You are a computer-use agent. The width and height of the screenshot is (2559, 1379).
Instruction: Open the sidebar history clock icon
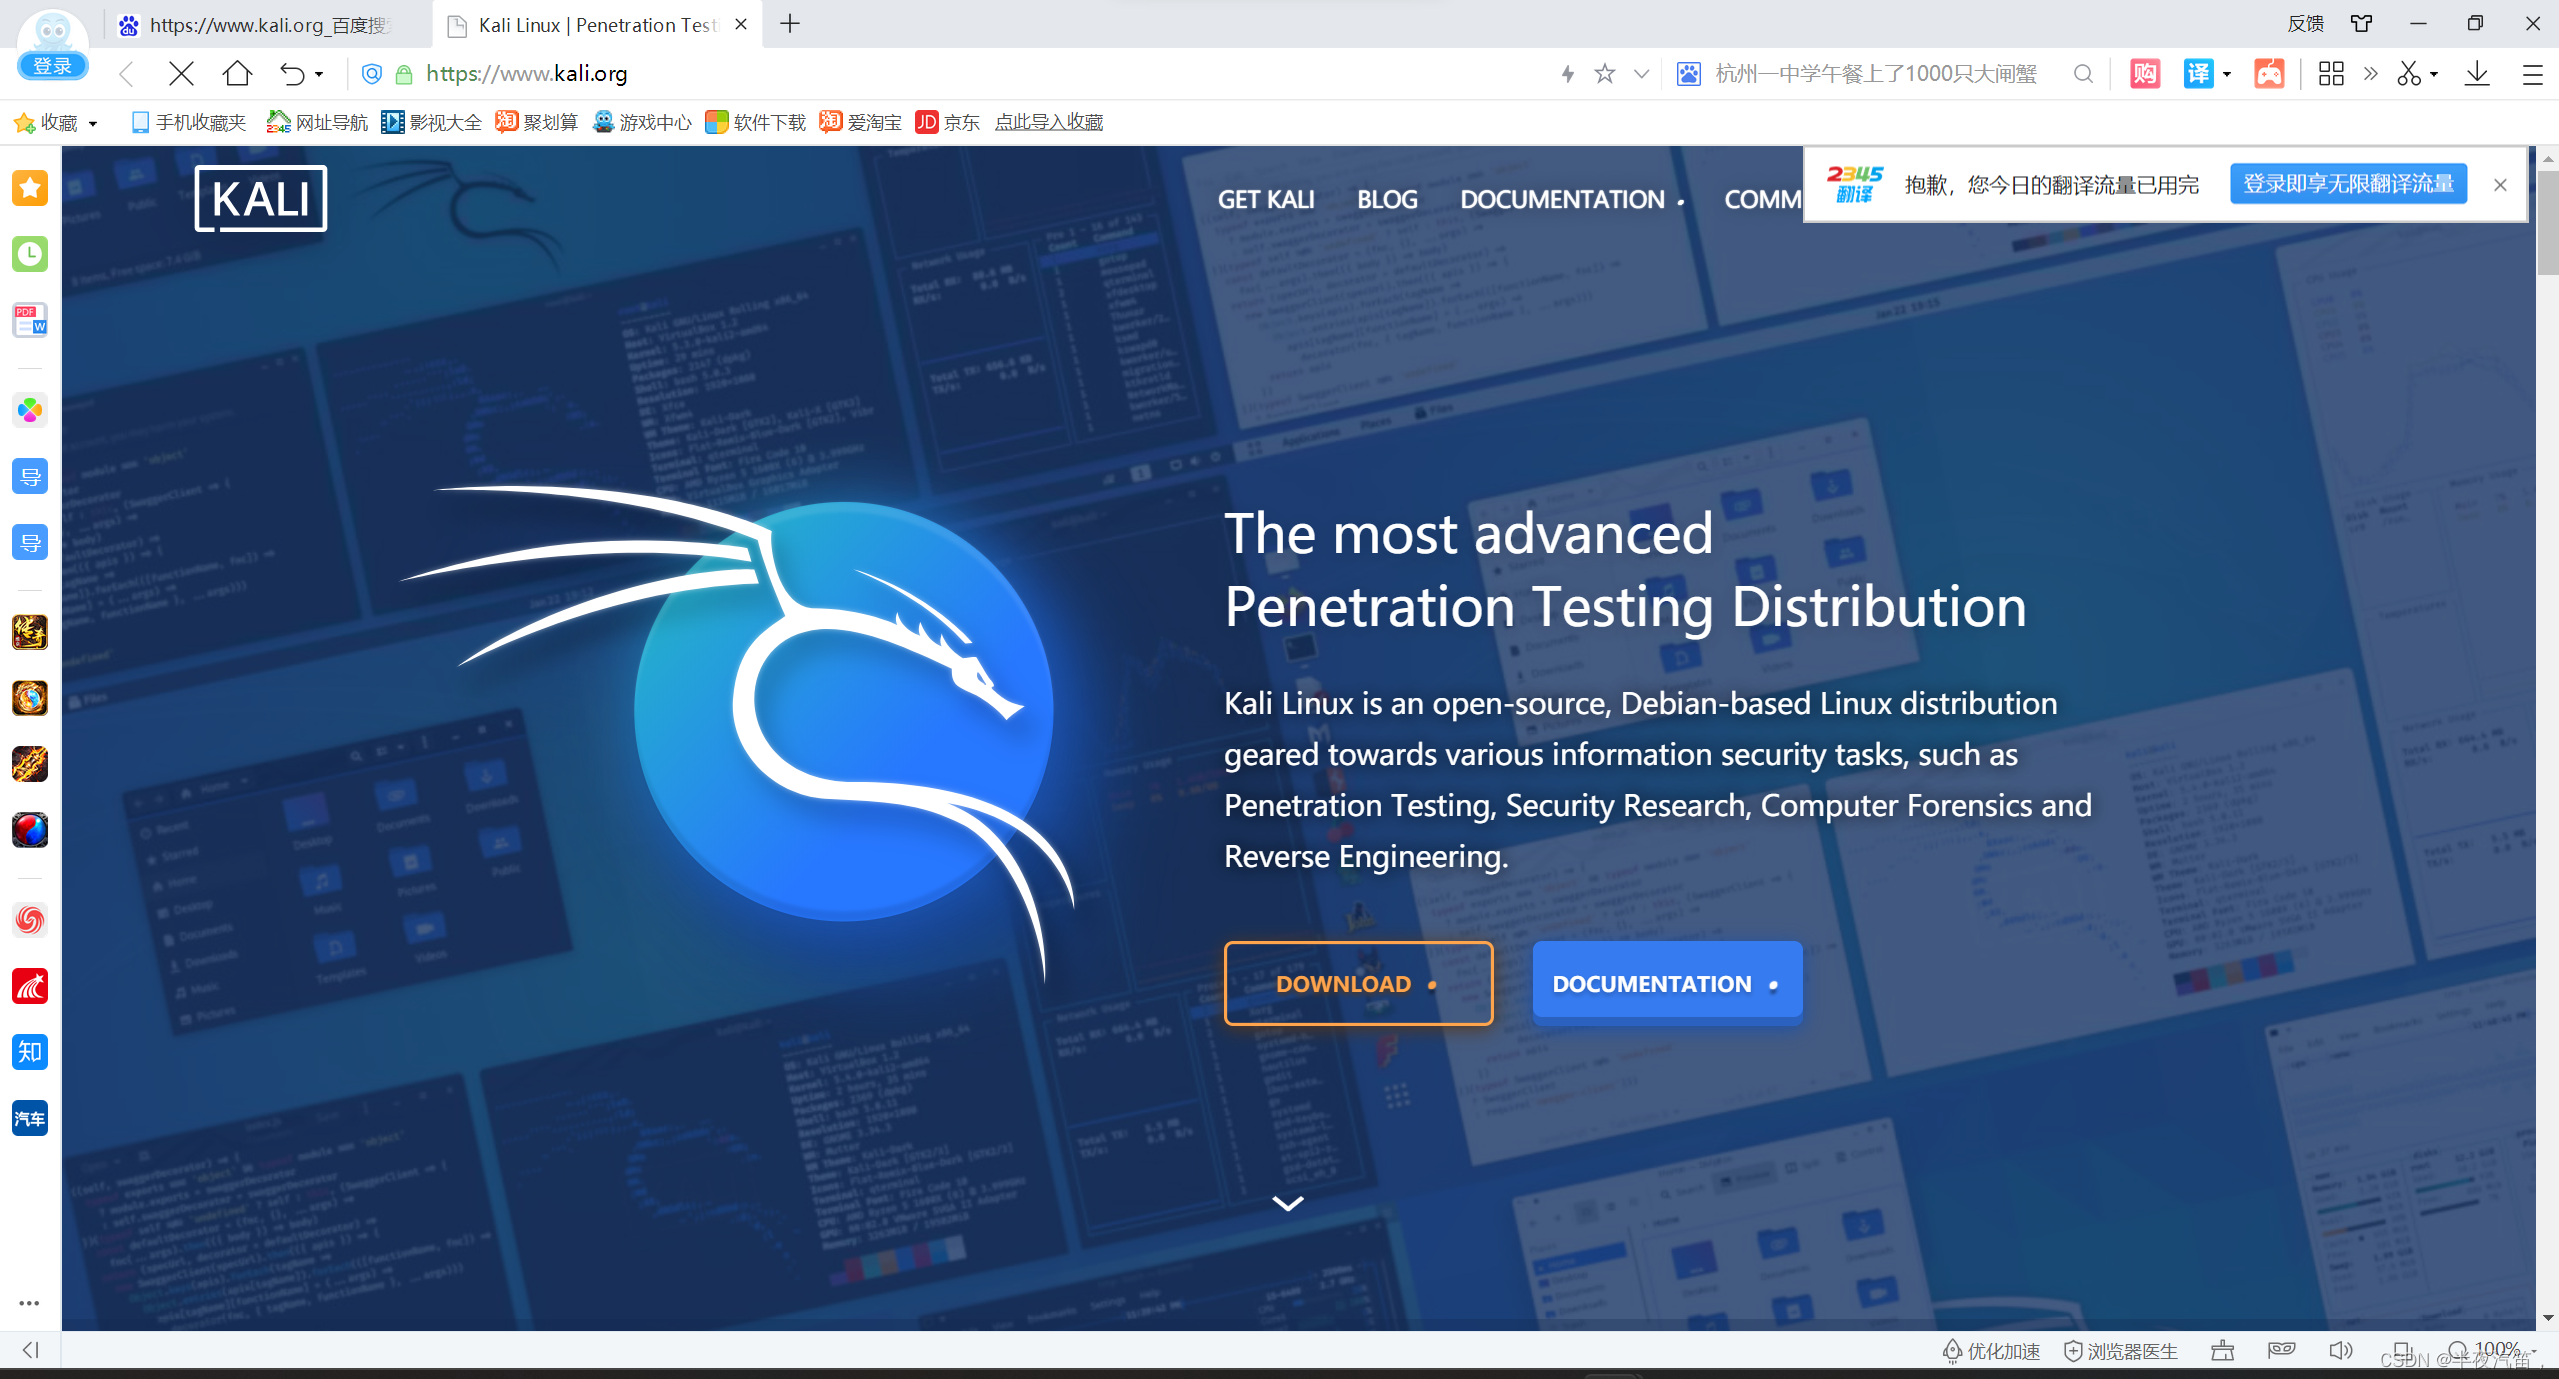(x=30, y=254)
